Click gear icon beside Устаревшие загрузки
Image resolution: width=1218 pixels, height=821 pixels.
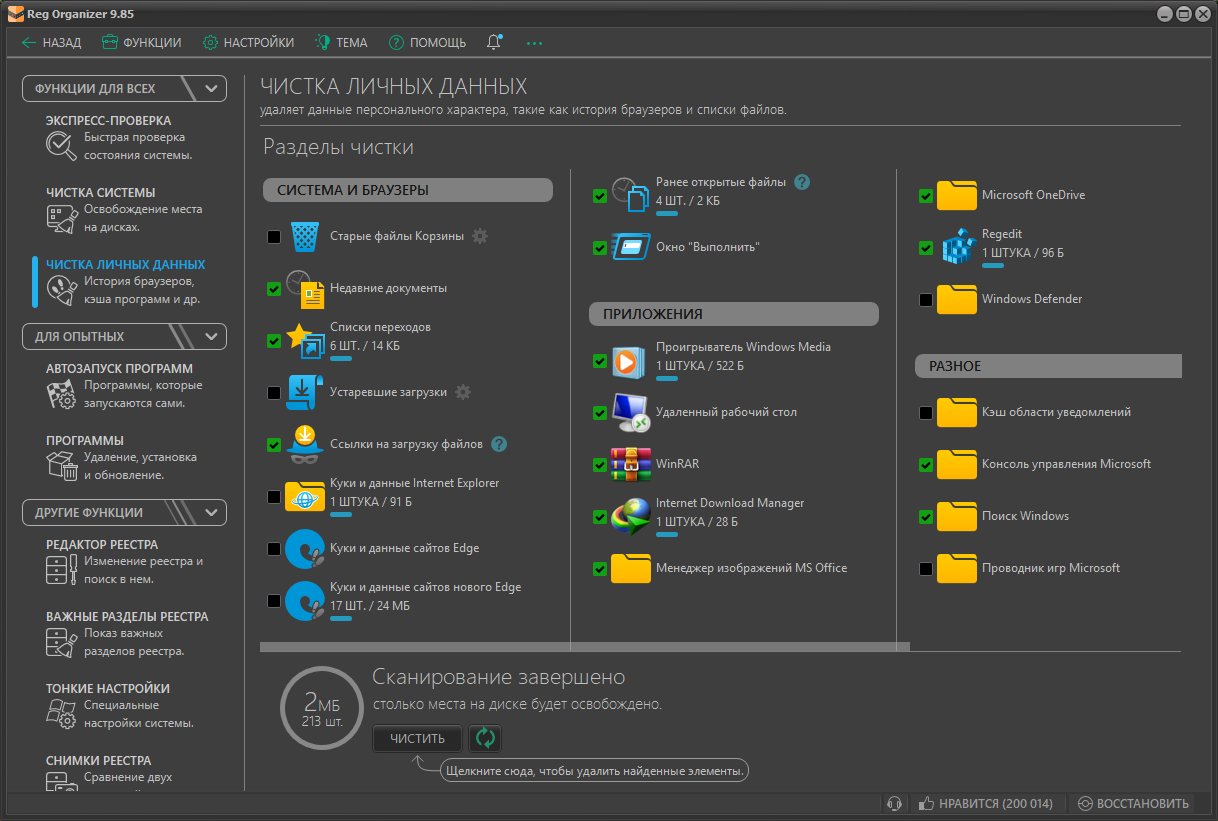462,392
